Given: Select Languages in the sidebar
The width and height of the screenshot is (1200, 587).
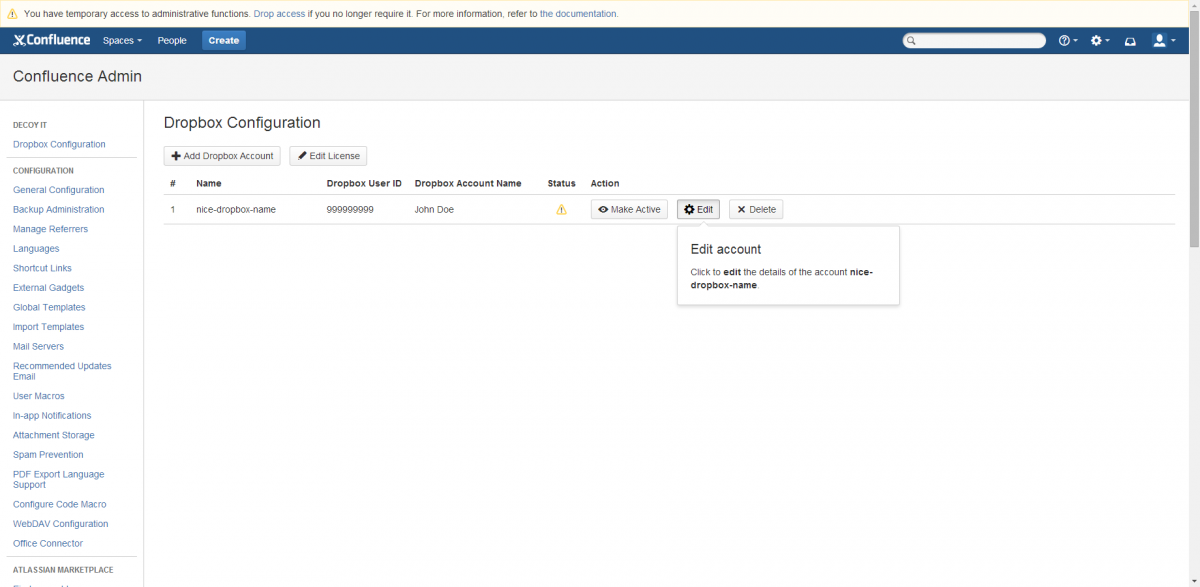Looking at the screenshot, I should point(36,249).
